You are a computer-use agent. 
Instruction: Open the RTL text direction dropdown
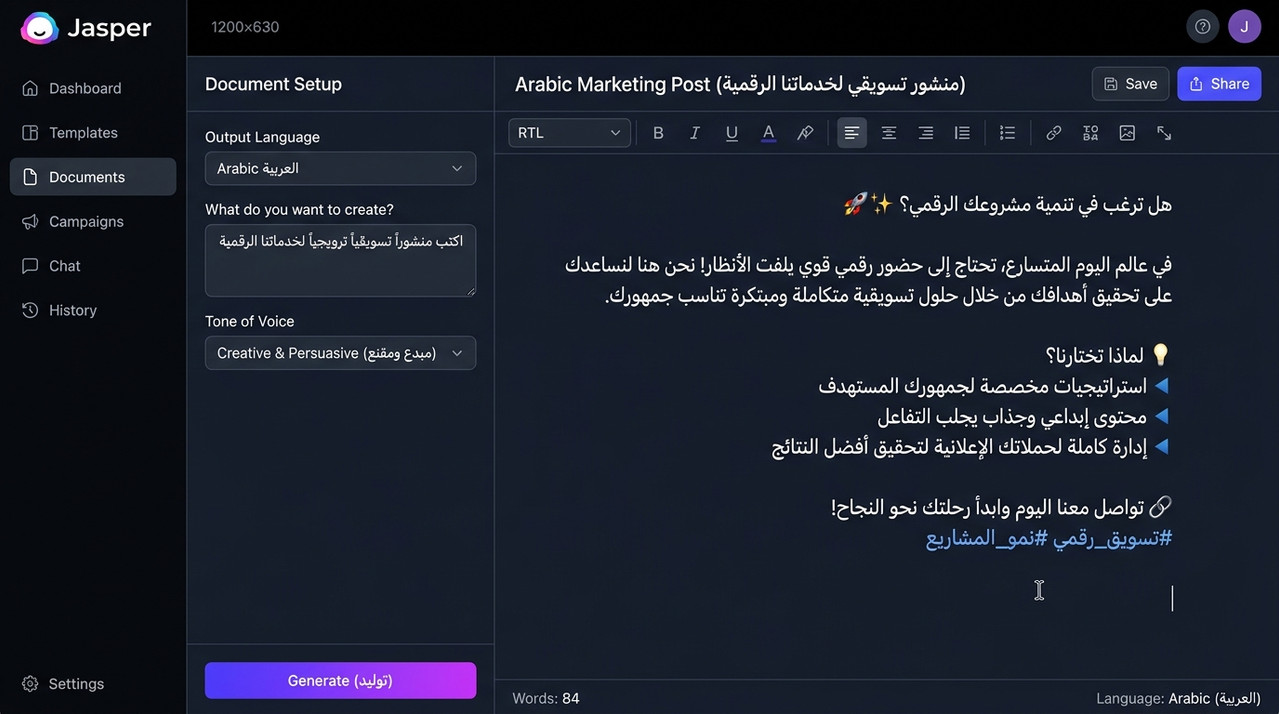(569, 133)
